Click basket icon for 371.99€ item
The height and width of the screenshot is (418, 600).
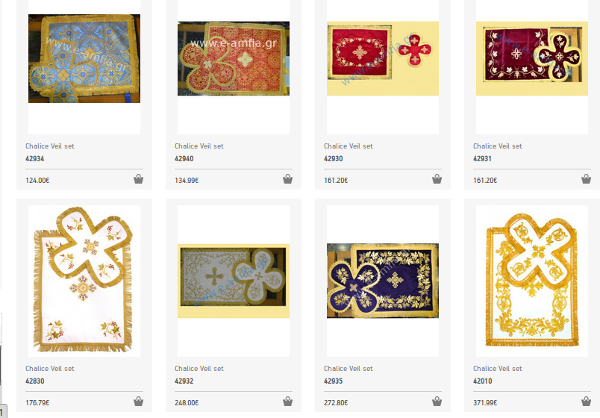[x=586, y=401]
